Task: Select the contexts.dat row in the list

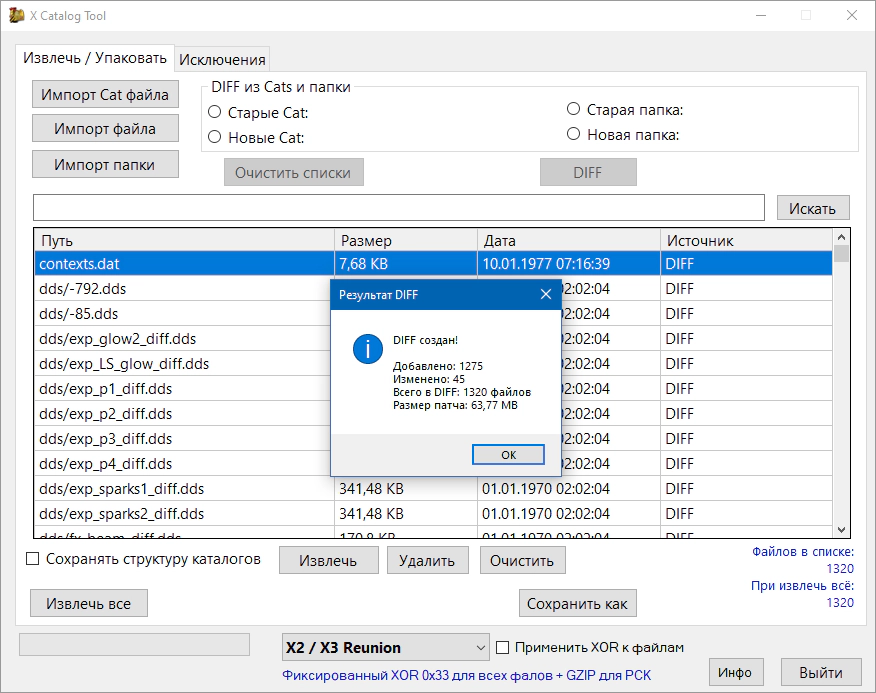Action: 185,264
